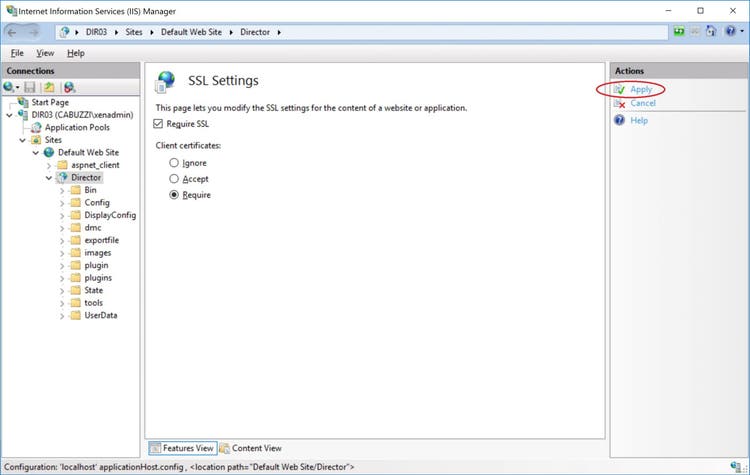Click the Home icon next to the help button
Screen dimensions: 750x475
coord(711,32)
